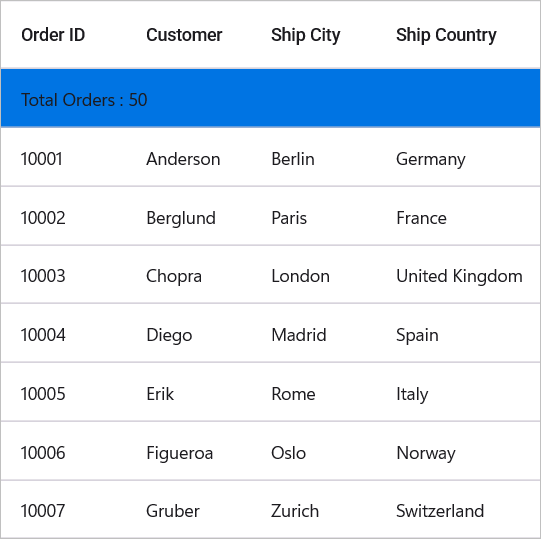
Task: Click the Customer column header
Action: click(x=188, y=35)
